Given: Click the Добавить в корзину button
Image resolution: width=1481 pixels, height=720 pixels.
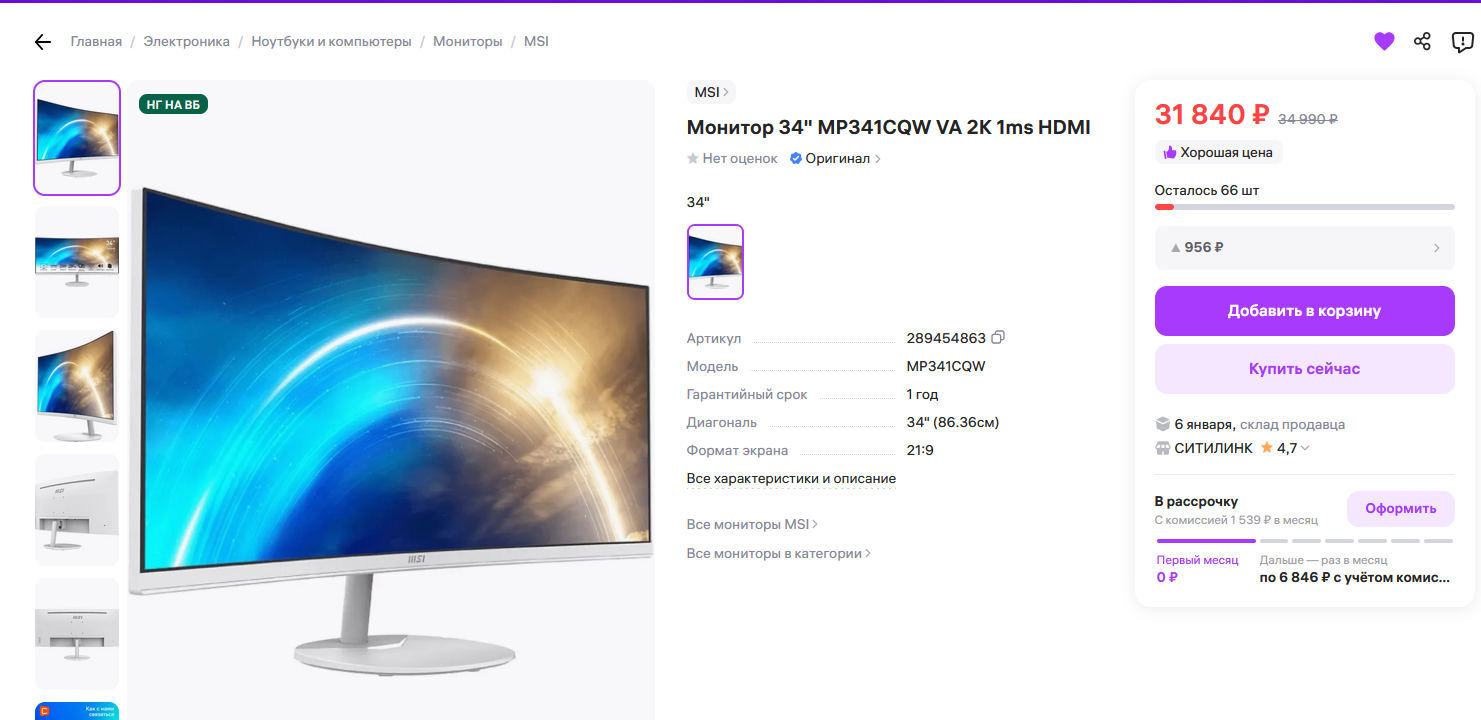Looking at the screenshot, I should coord(1304,311).
